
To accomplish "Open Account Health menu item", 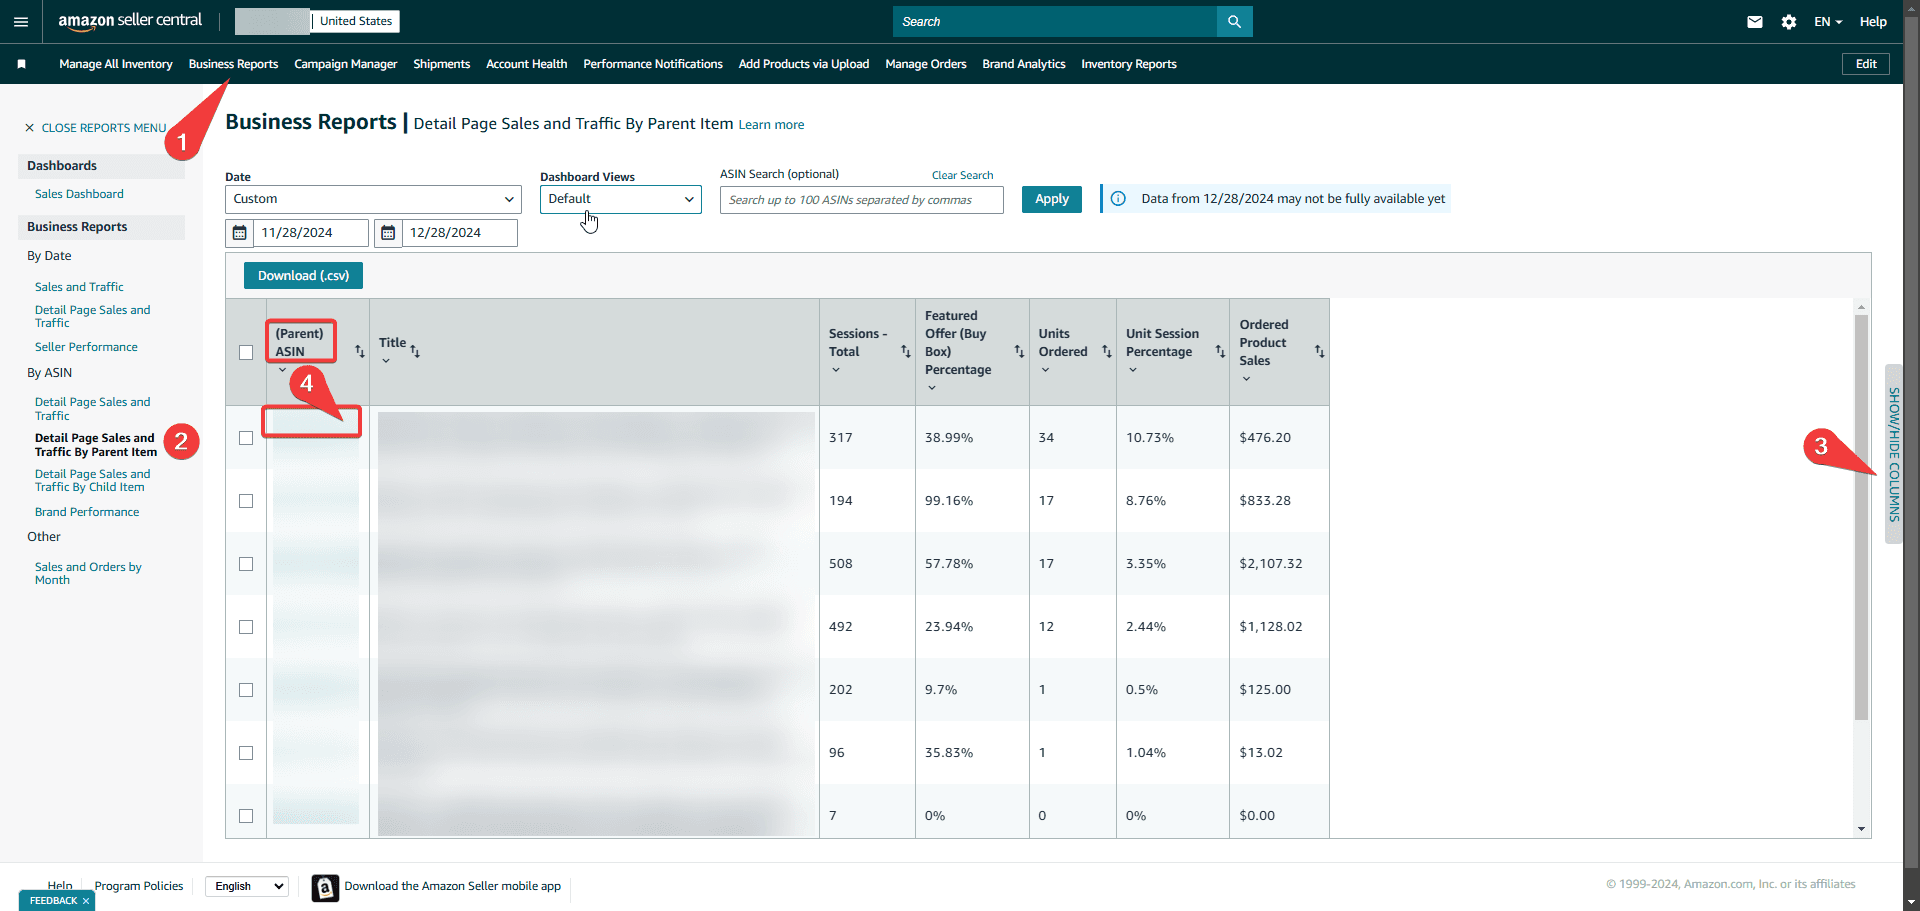I will [526, 64].
